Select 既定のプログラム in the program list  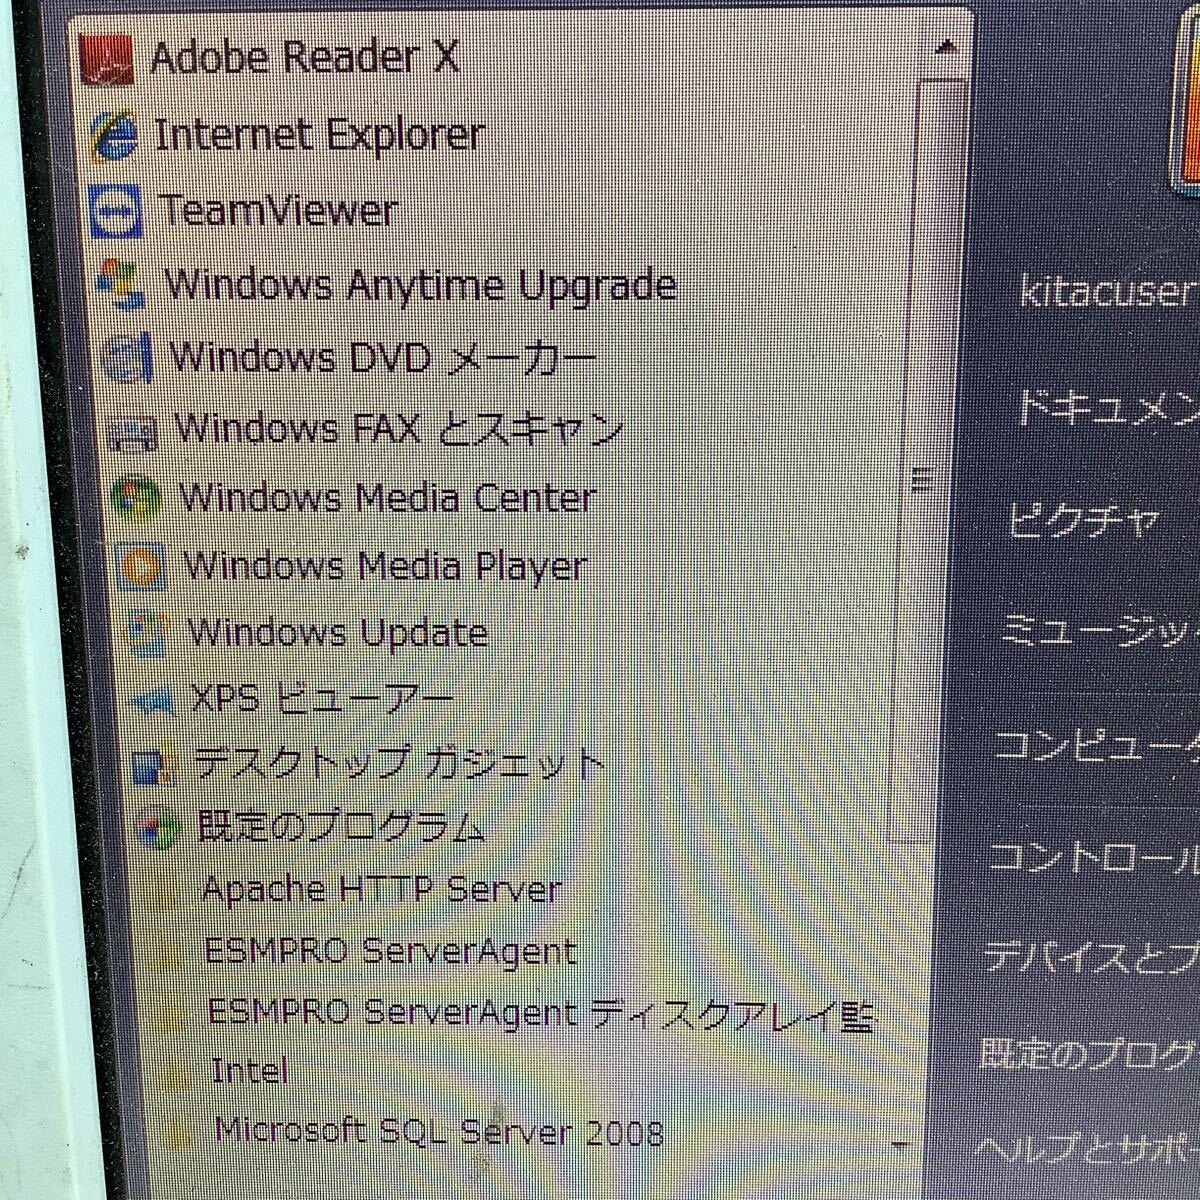point(342,827)
